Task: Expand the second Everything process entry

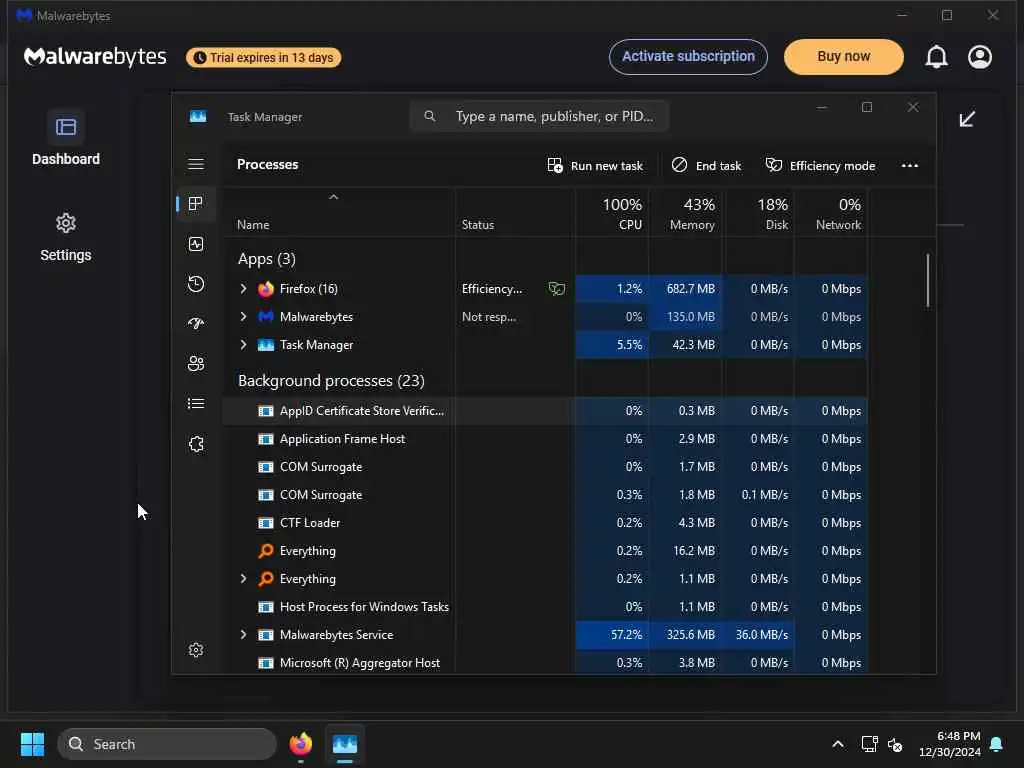Action: tap(244, 579)
